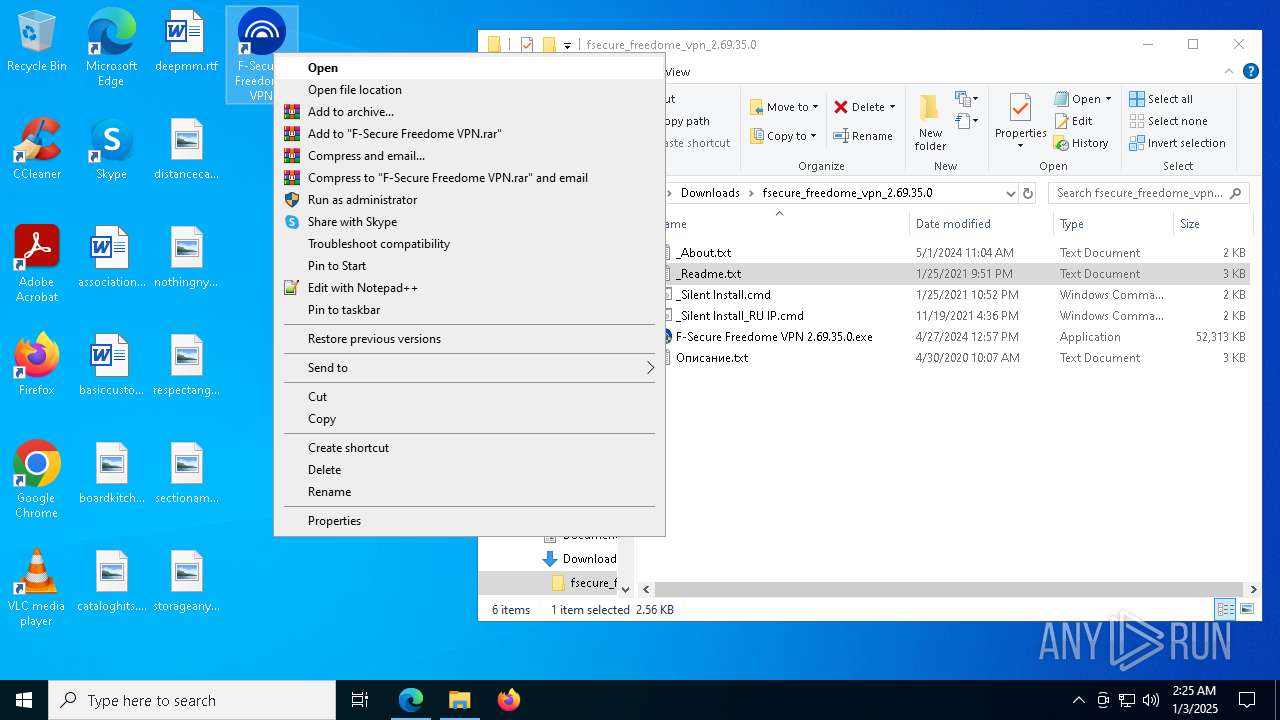Click Rename in the Organize group
The image size is (1280, 720).
click(x=863, y=136)
